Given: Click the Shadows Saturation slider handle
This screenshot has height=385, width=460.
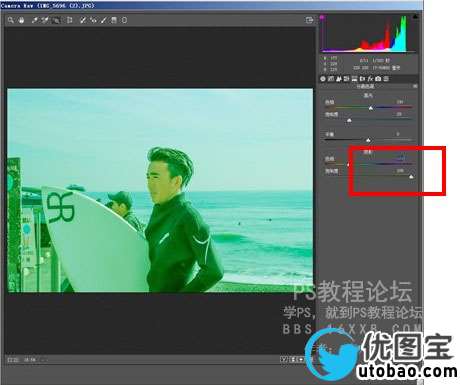Looking at the screenshot, I should tap(411, 177).
